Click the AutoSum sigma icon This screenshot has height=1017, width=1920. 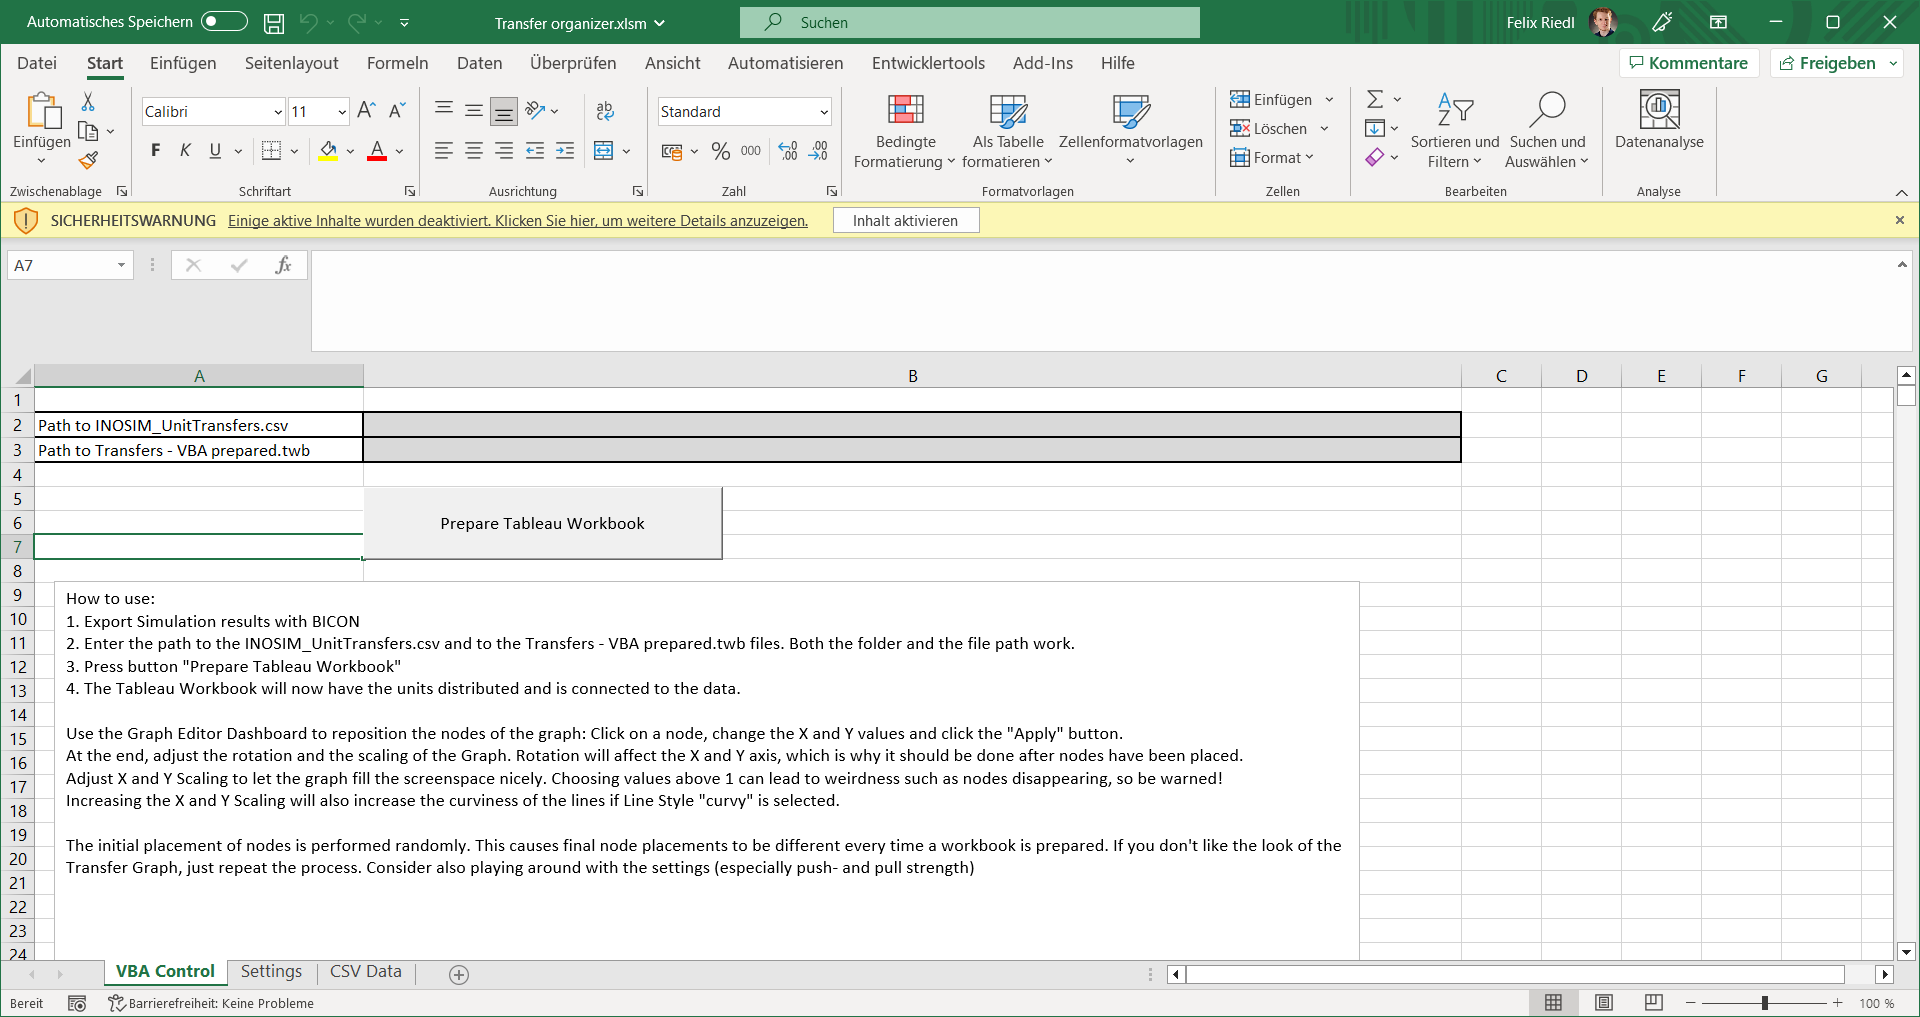click(x=1375, y=99)
